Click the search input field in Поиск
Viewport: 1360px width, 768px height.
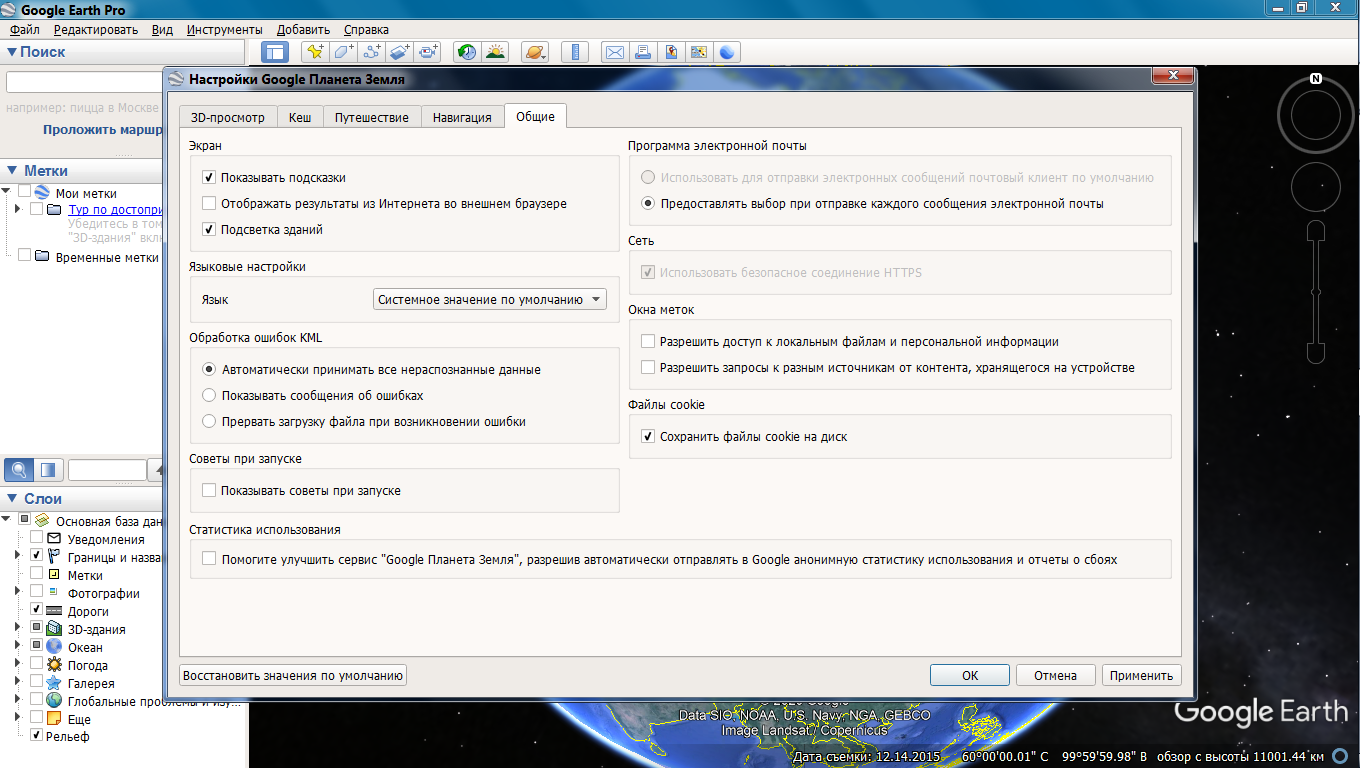85,82
